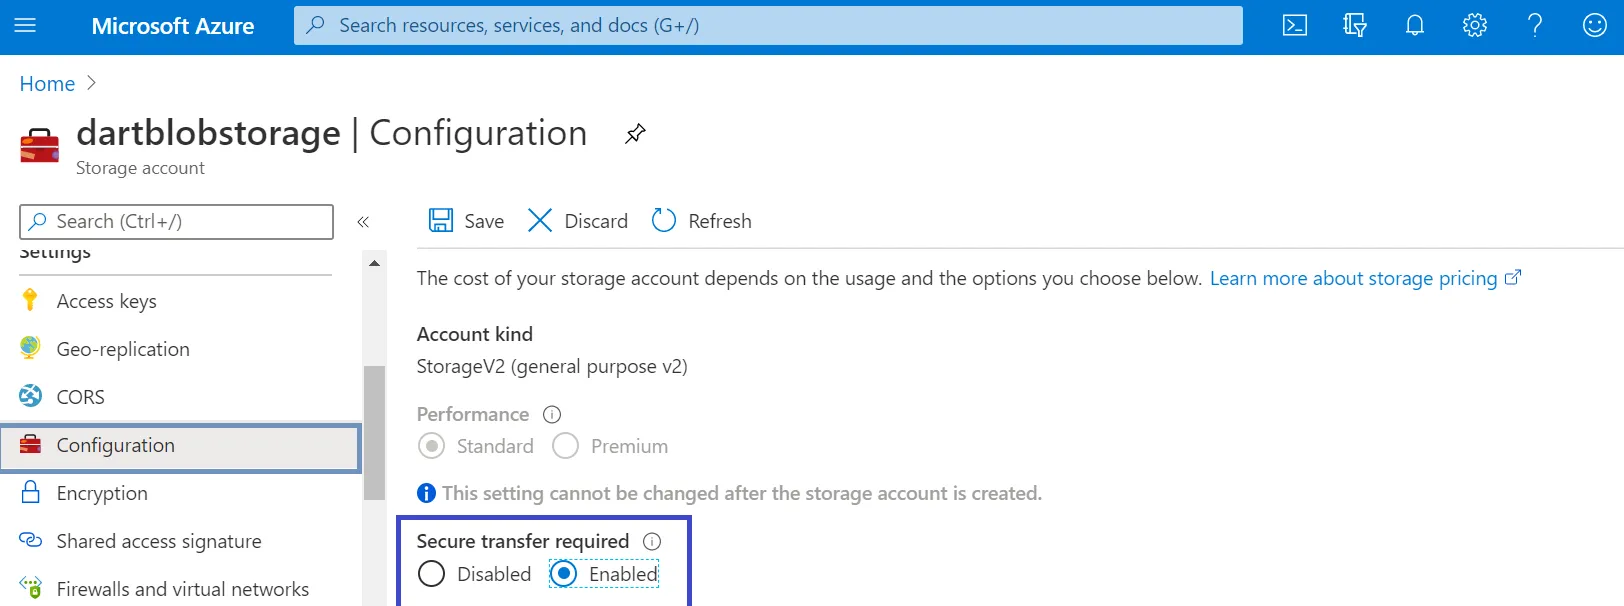Open Access keys in sidebar
1624x606 pixels.
point(106,301)
